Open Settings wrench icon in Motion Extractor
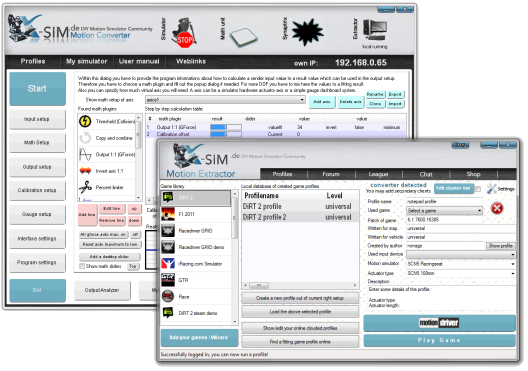 pos(491,189)
